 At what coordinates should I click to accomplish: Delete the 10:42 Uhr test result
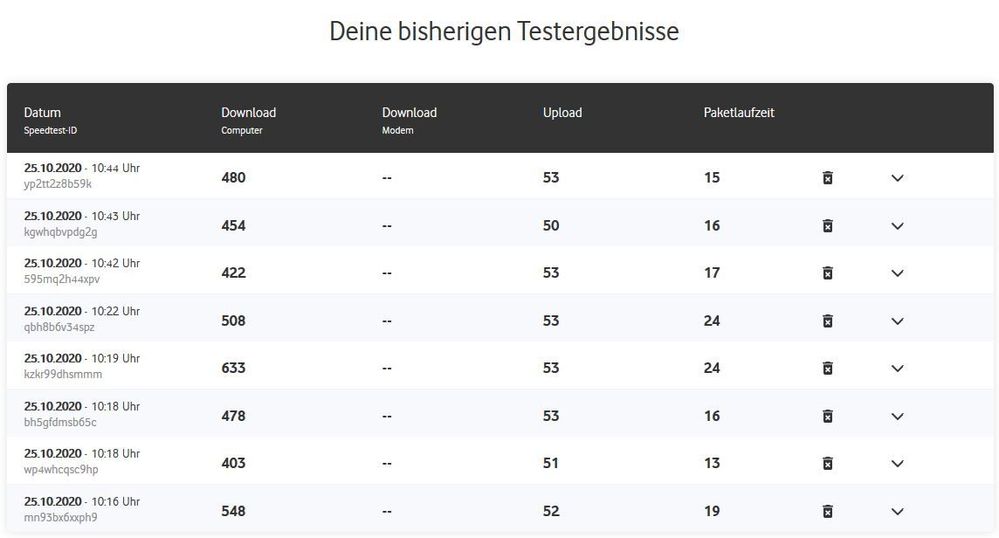pyautogui.click(x=827, y=273)
